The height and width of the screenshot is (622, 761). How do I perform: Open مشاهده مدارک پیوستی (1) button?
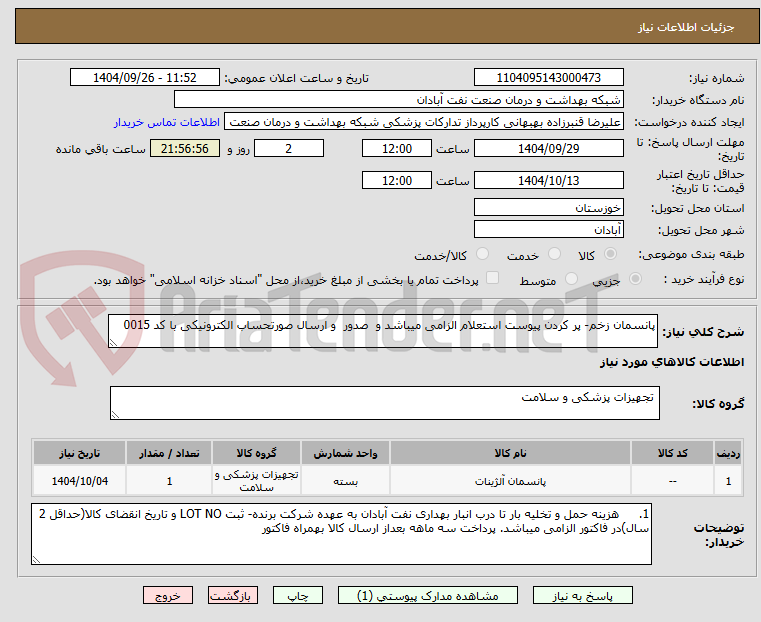(428, 595)
